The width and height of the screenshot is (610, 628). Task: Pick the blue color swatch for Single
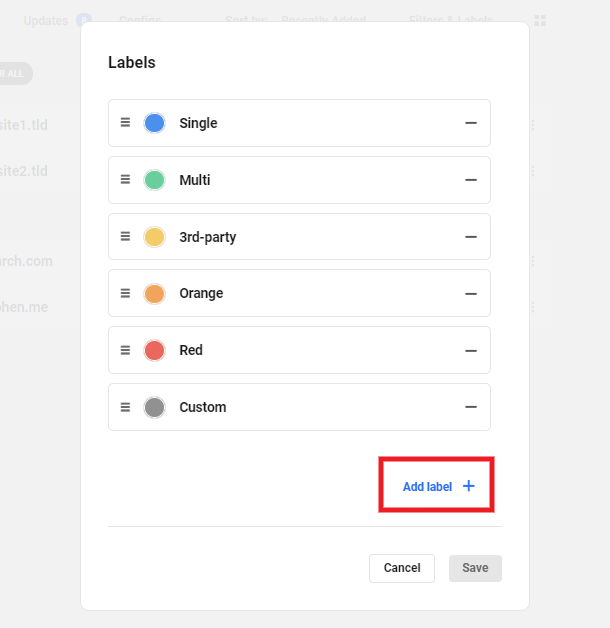(154, 123)
